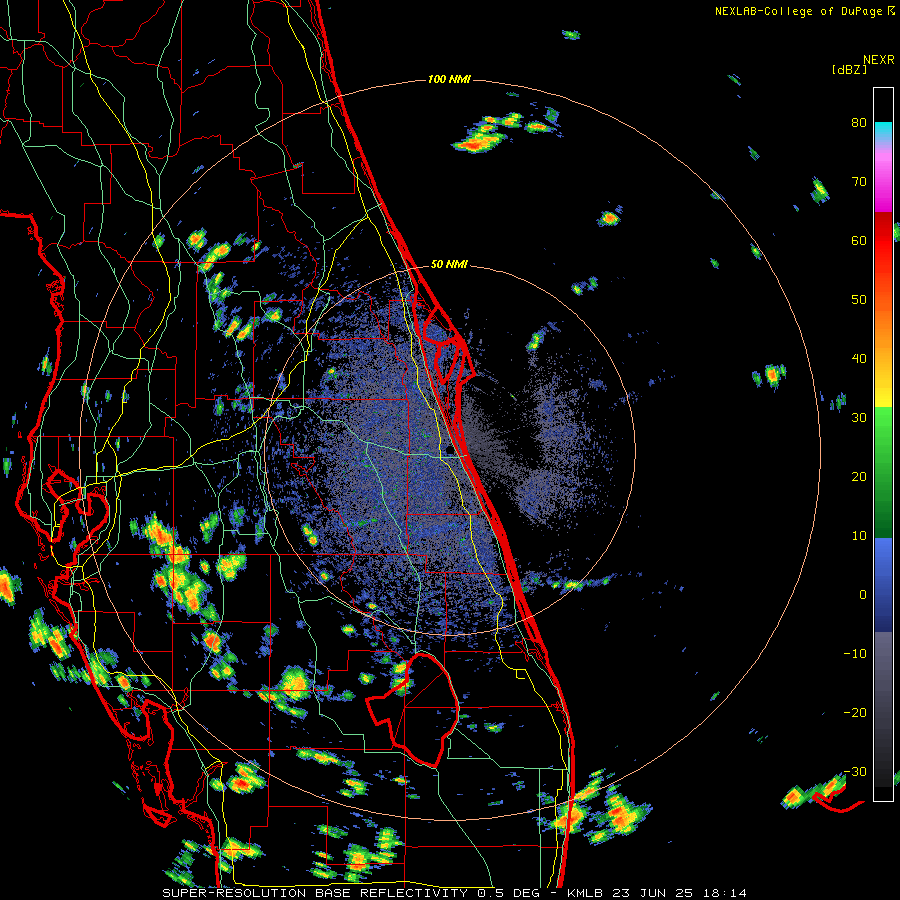Click the 50 value on the dBZ scale

[859, 300]
